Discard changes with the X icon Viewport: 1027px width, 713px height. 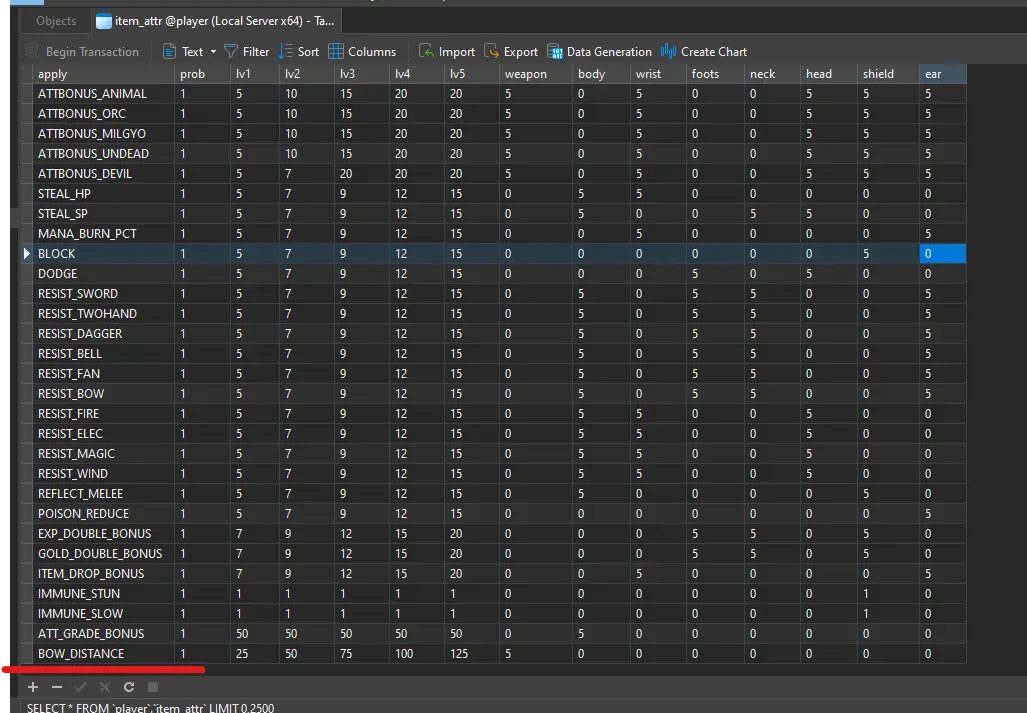pos(105,687)
